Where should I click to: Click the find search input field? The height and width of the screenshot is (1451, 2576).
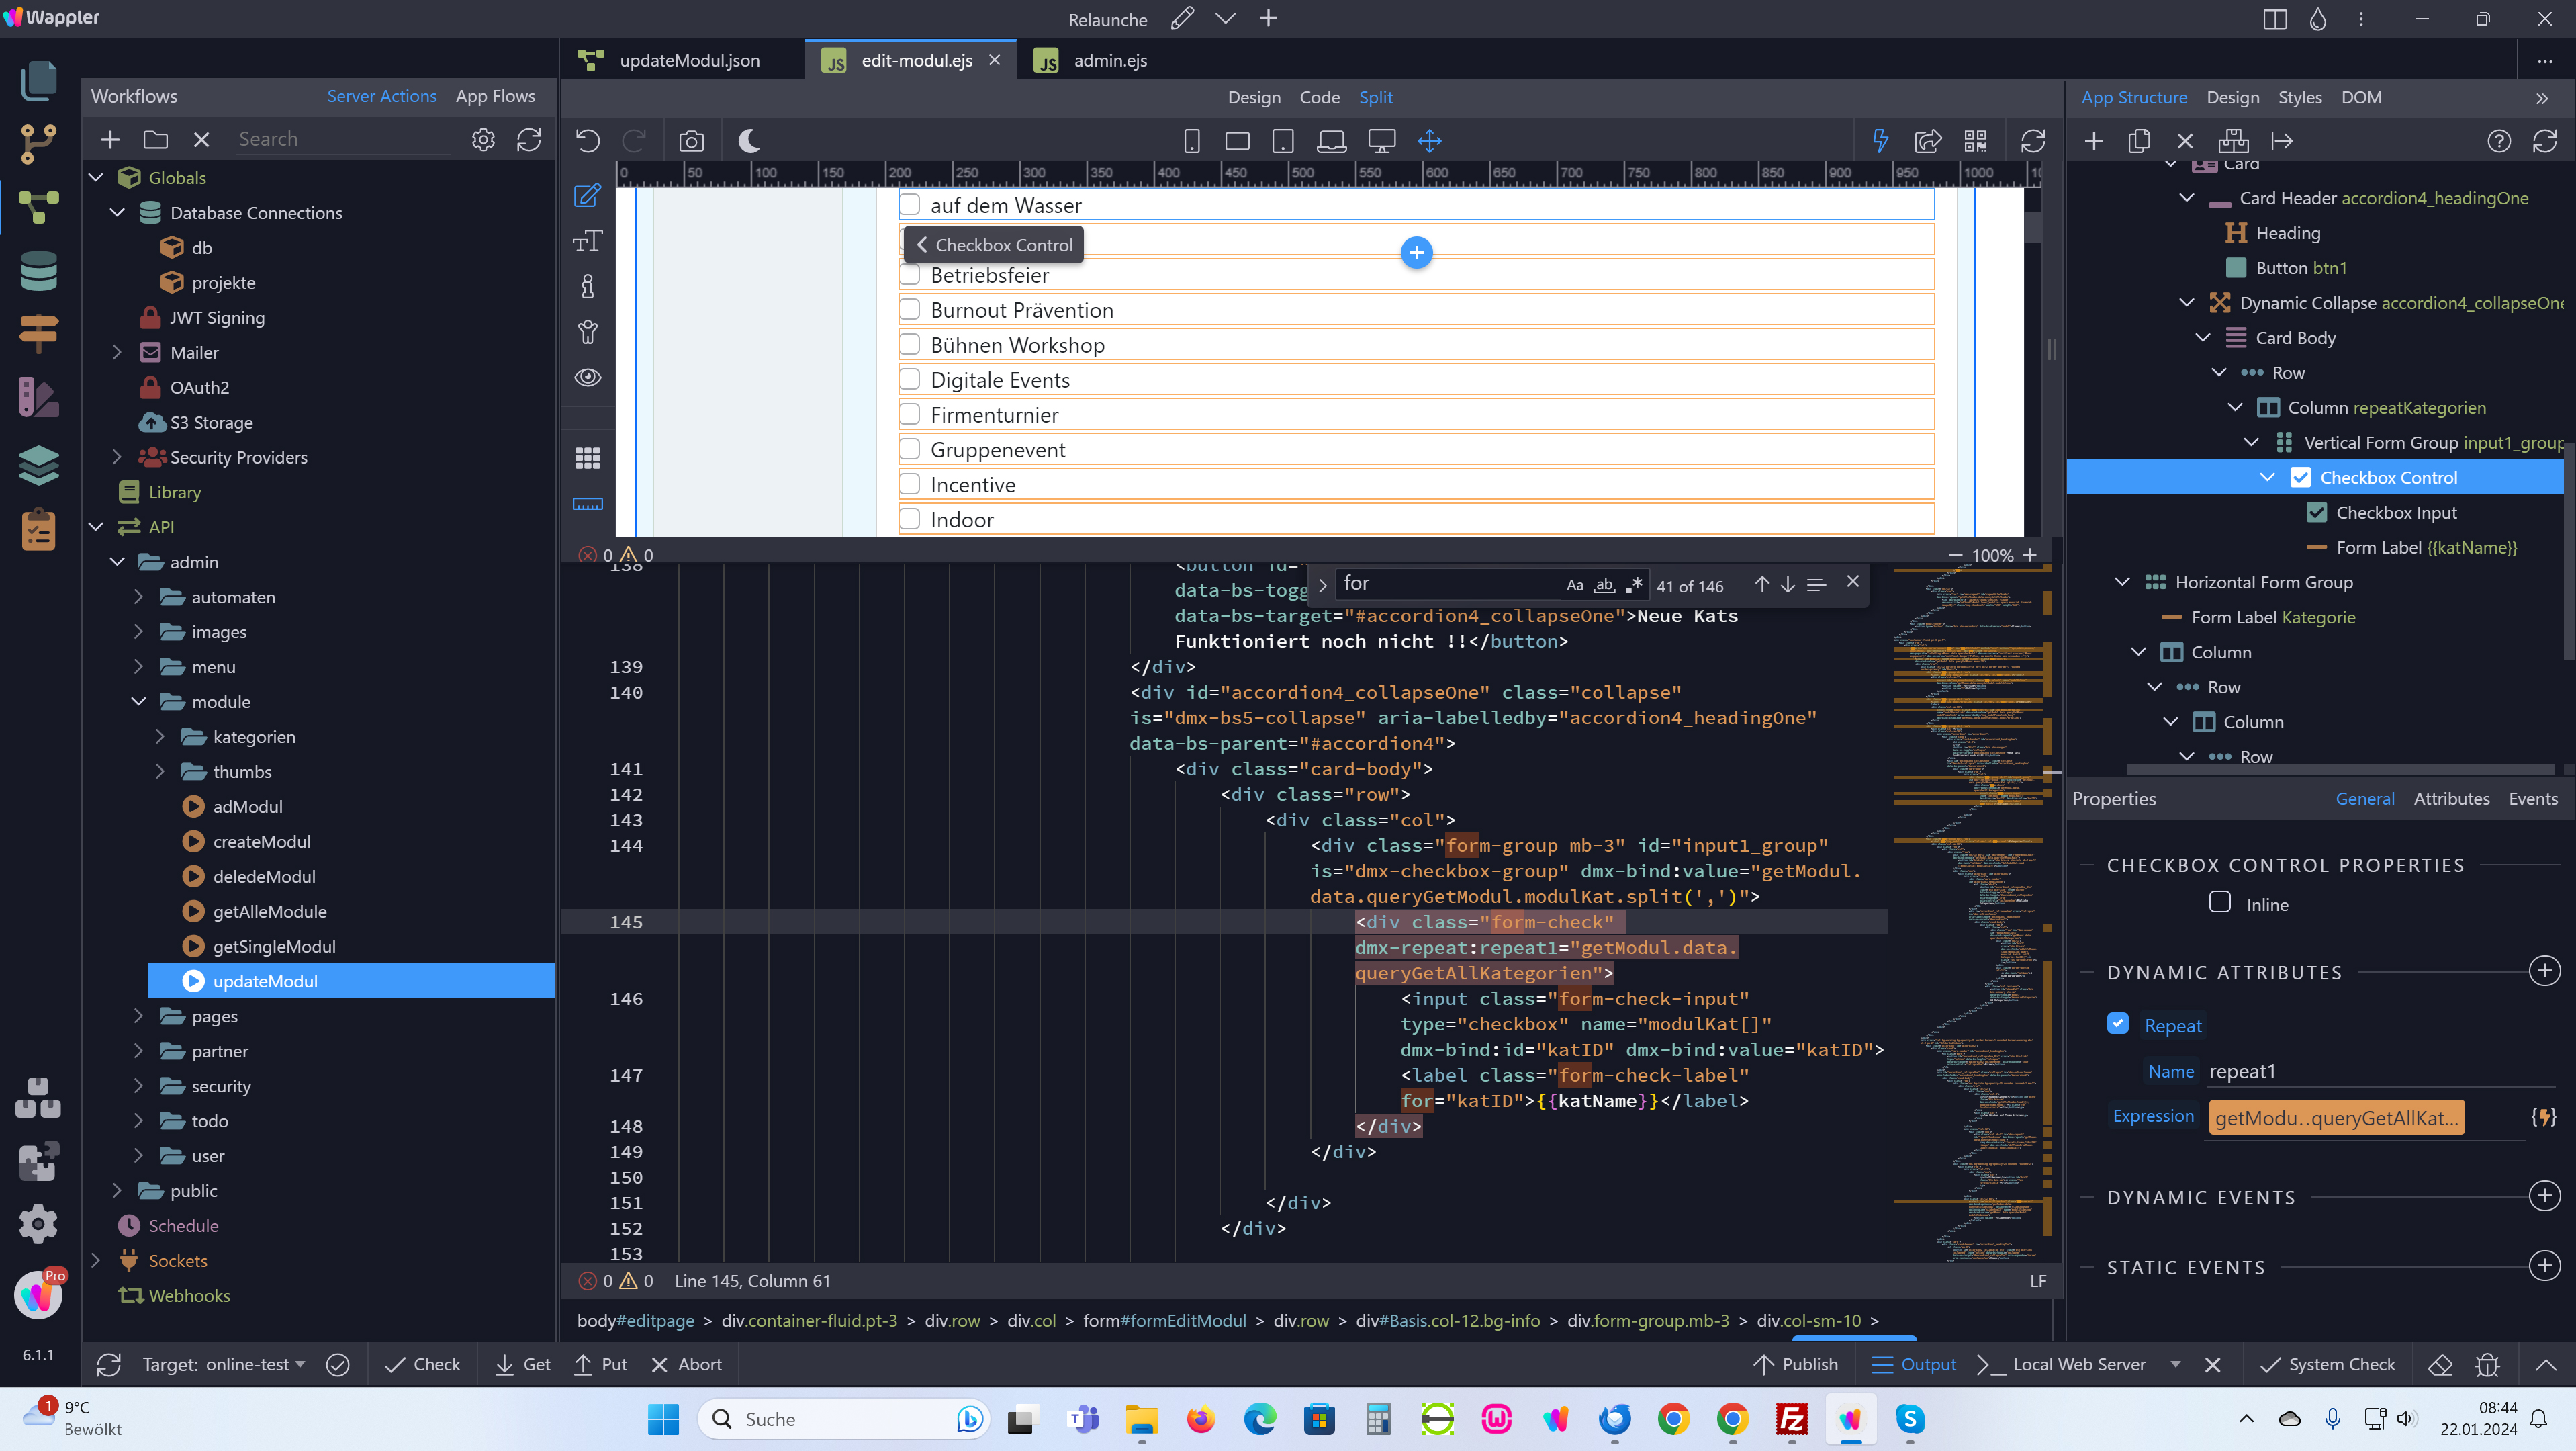pos(1446,584)
